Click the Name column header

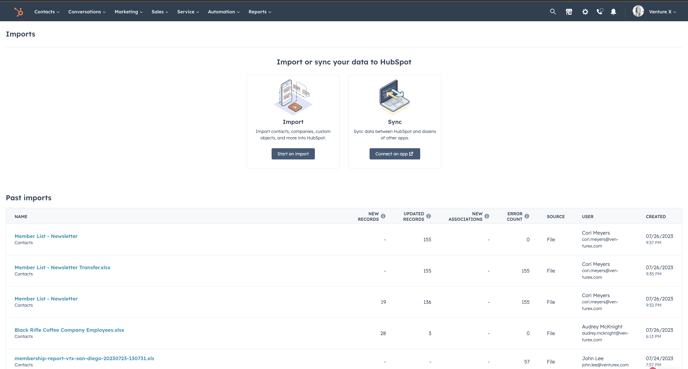(21, 217)
